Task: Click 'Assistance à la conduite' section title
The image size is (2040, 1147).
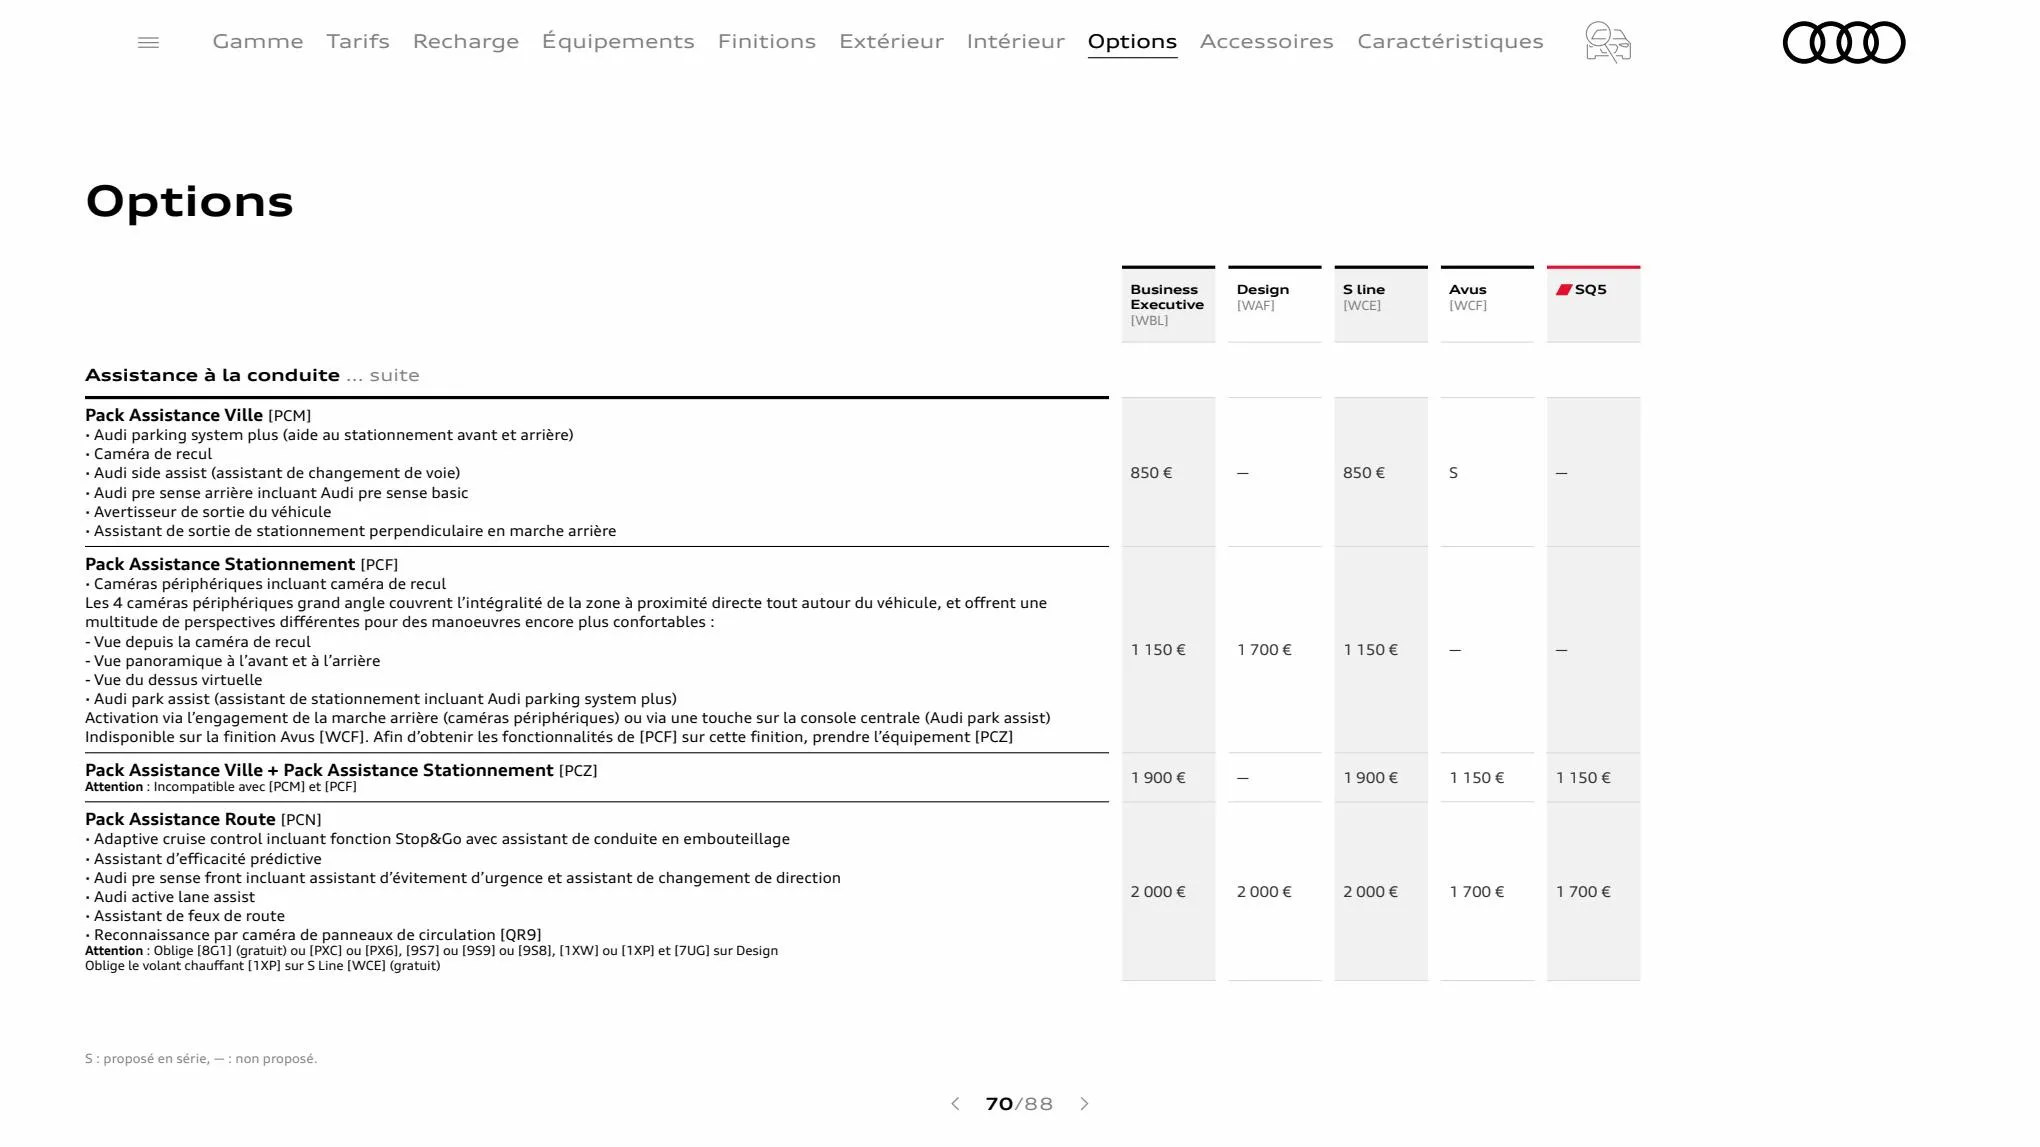Action: (x=212, y=375)
